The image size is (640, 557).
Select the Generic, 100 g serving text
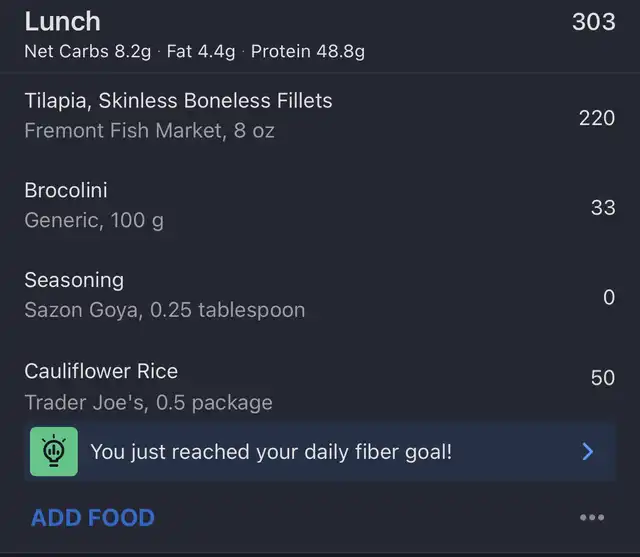click(x=94, y=221)
